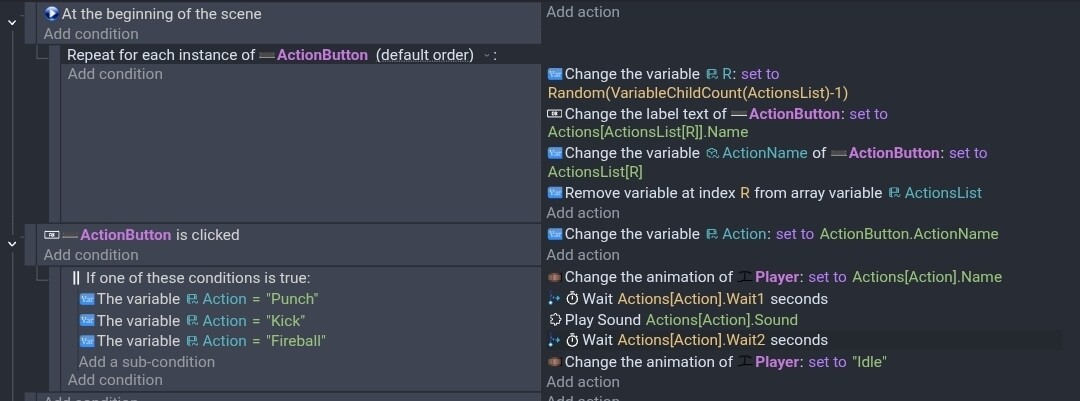Viewport: 1080px width, 401px height.
Task: Collapse the "ActionButton is clicked" event
Action: (12, 242)
